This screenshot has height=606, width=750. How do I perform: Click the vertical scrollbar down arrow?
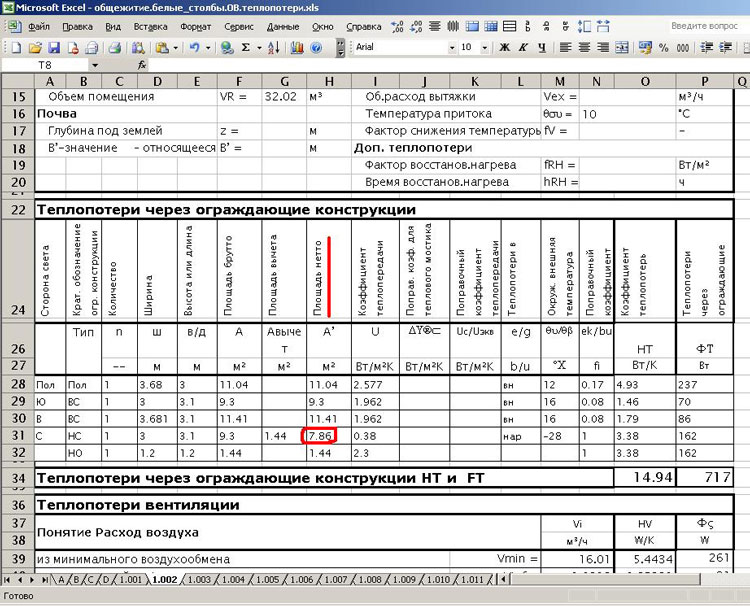742,566
